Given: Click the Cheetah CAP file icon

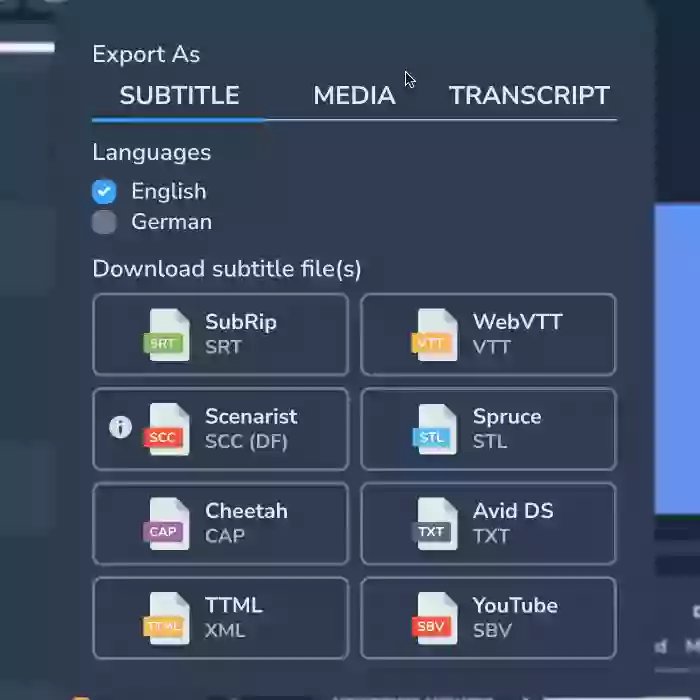Looking at the screenshot, I should pos(166,524).
